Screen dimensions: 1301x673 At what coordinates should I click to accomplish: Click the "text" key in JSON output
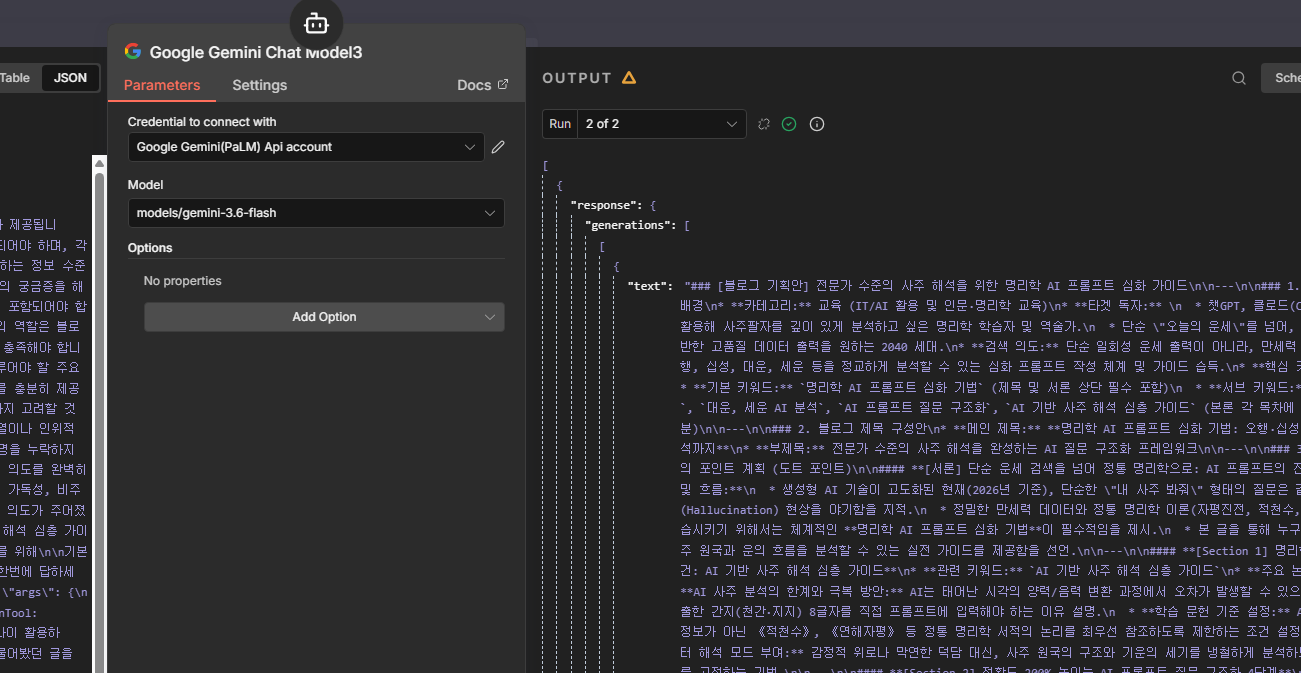coord(650,286)
